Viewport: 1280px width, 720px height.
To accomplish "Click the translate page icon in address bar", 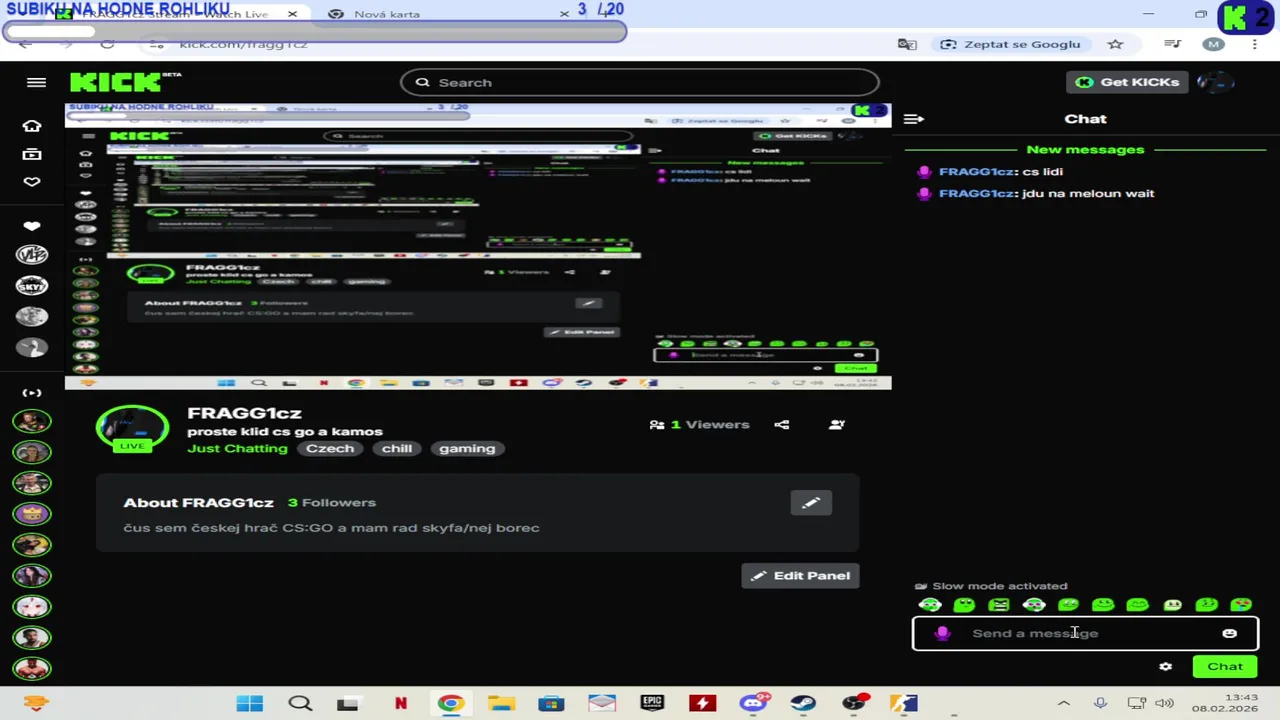I will [x=907, y=44].
